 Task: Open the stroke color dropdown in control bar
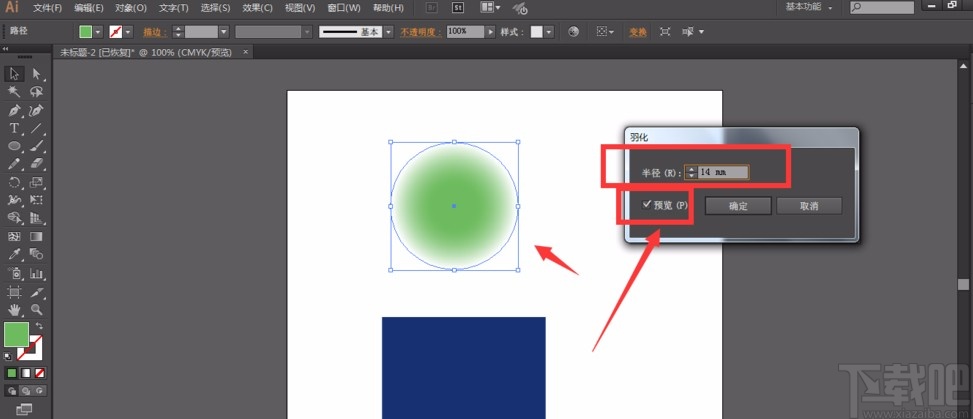pos(128,32)
